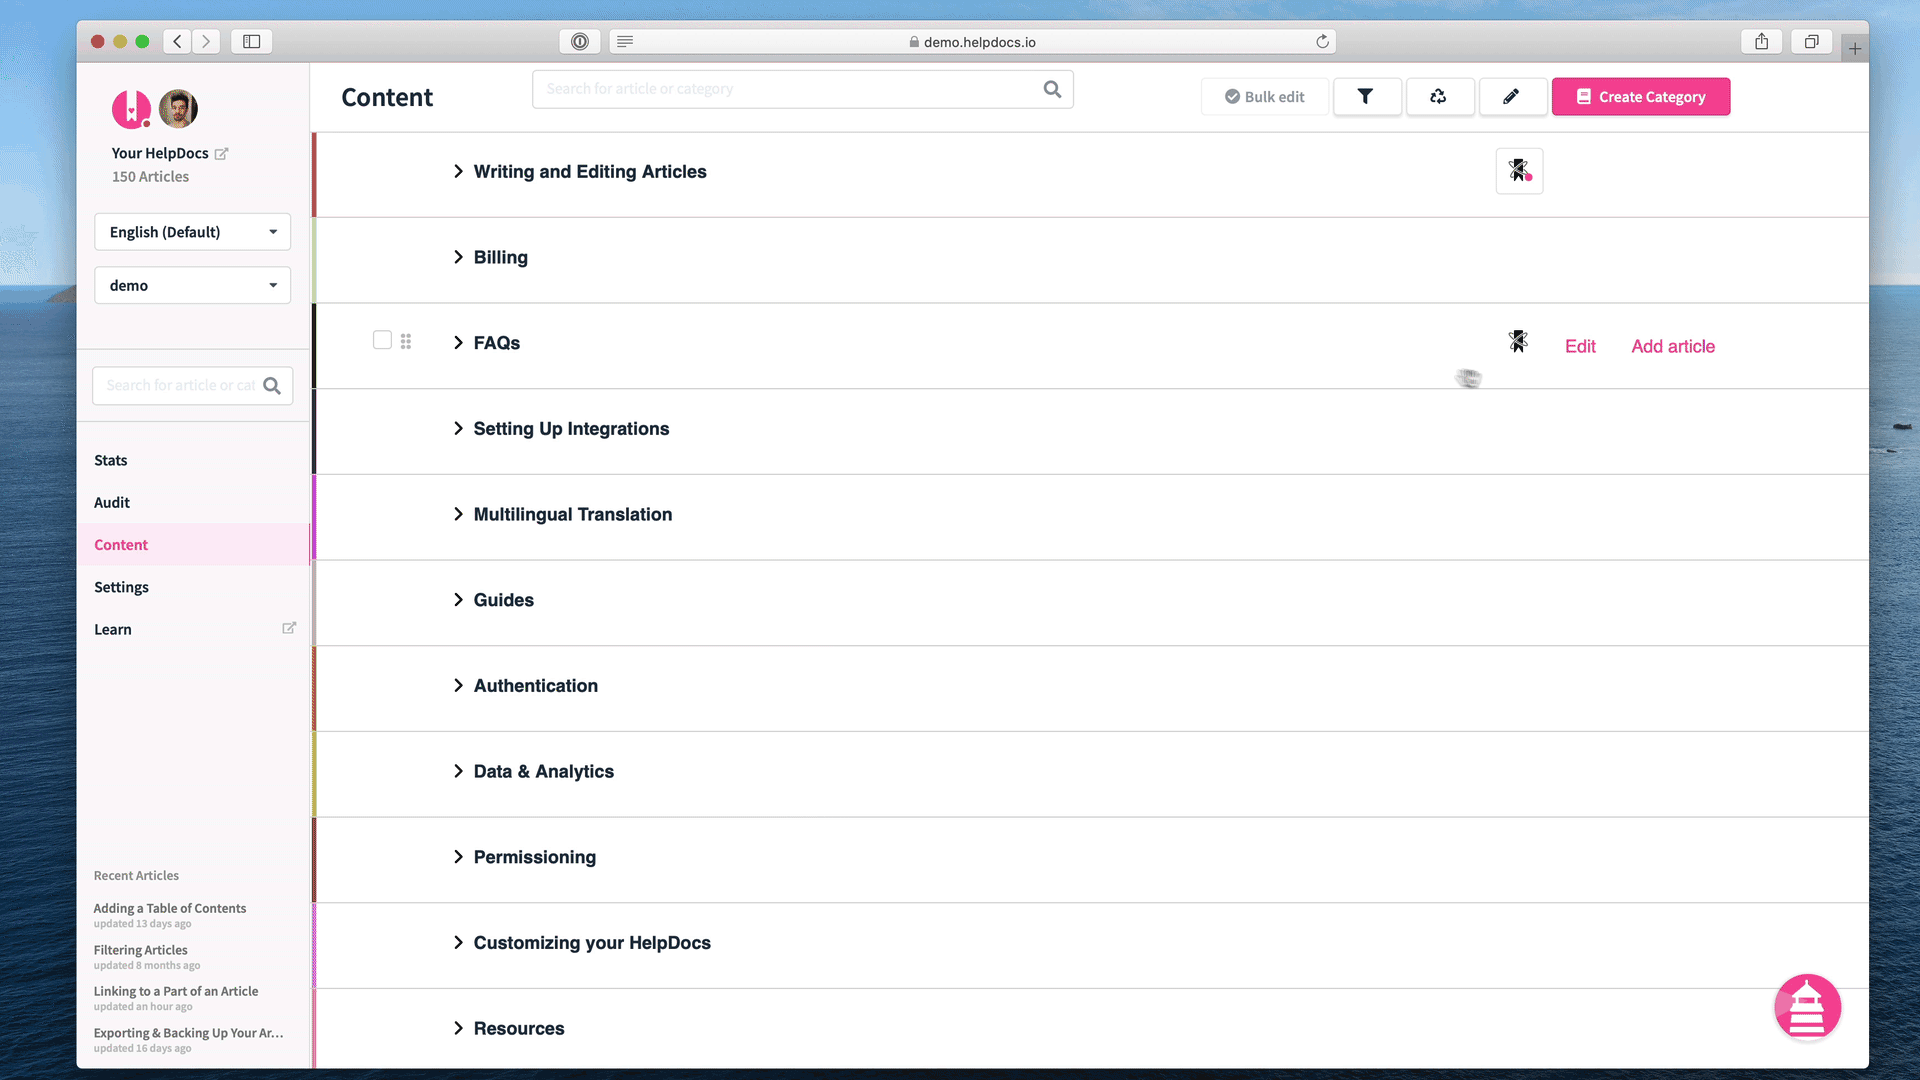Click the pink HelpDocs logo in sidebar
Viewport: 1920px width, 1080px height.
click(131, 109)
